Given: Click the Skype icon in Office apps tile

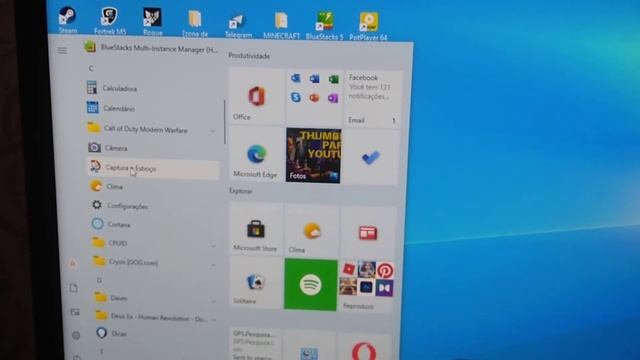Looking at the screenshot, I should pos(296,97).
